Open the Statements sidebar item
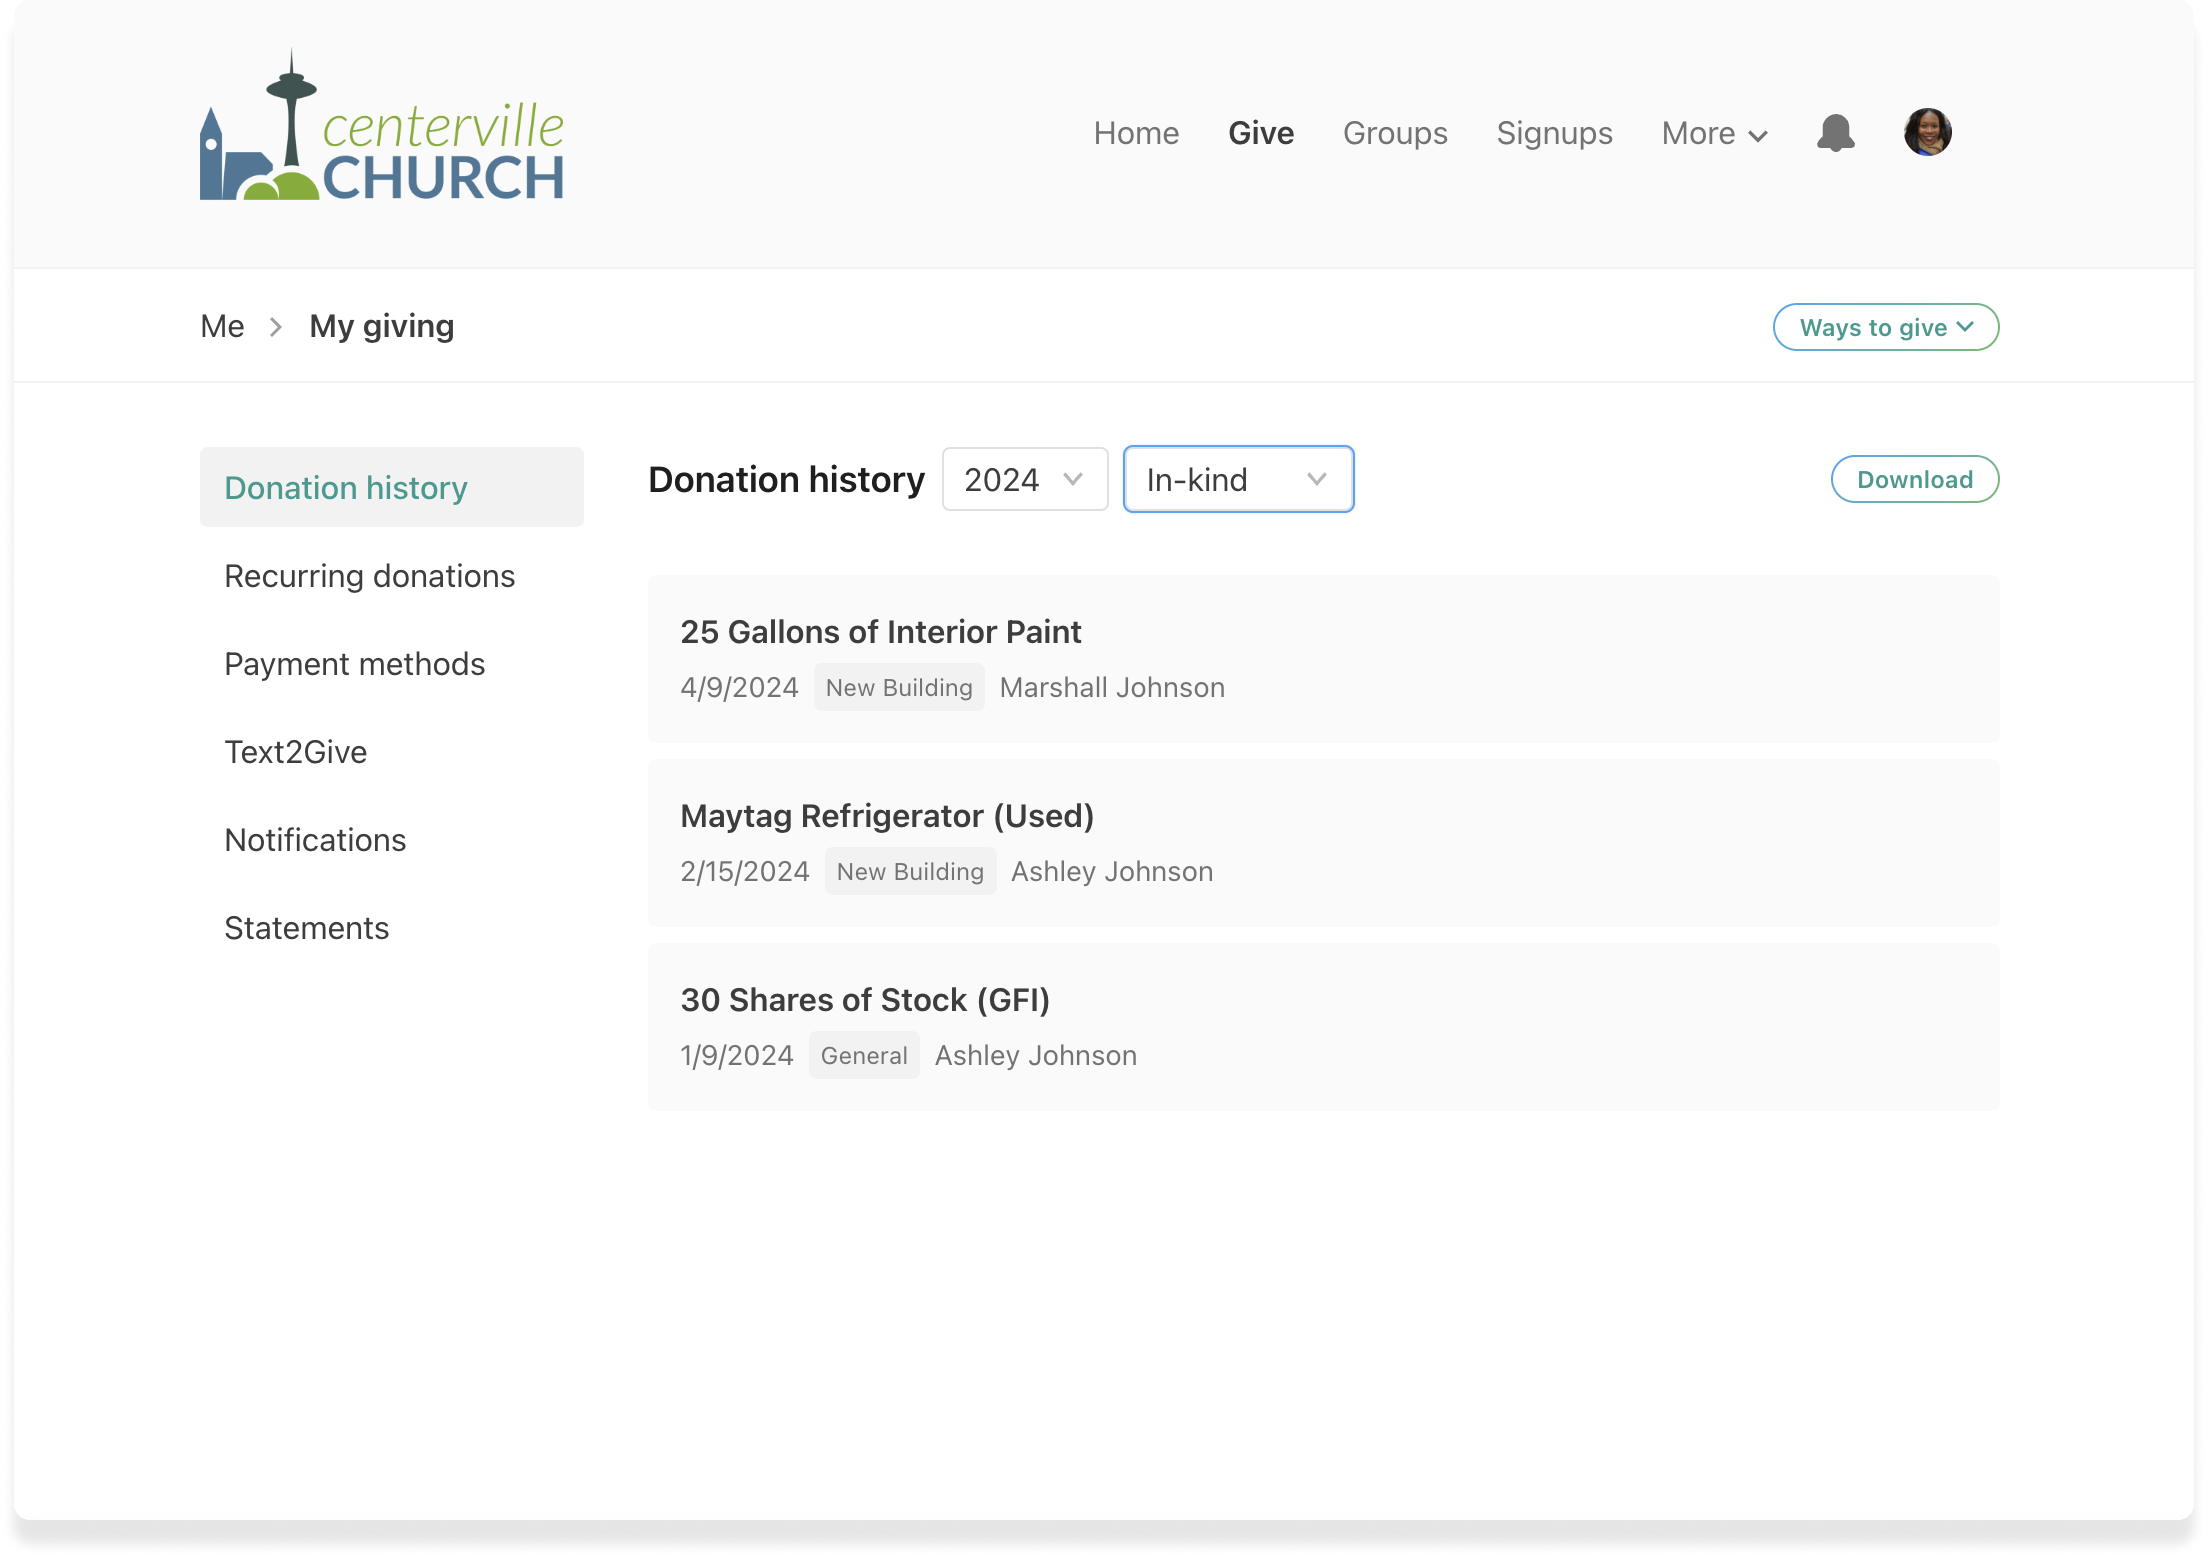The height and width of the screenshot is (1558, 2208). pos(306,929)
